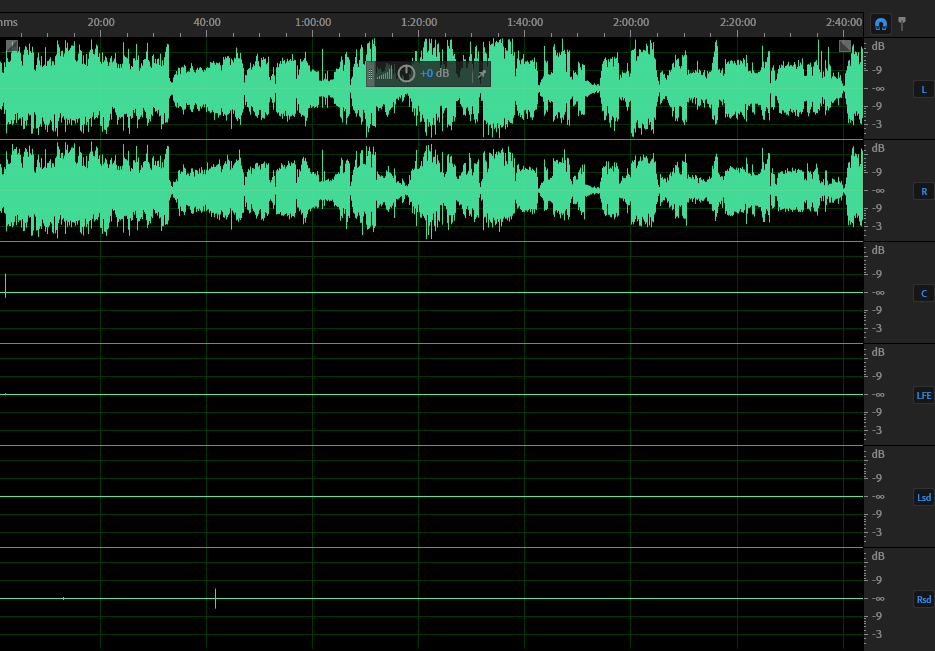
Task: Toggle the LFE channel button
Action: [x=924, y=395]
